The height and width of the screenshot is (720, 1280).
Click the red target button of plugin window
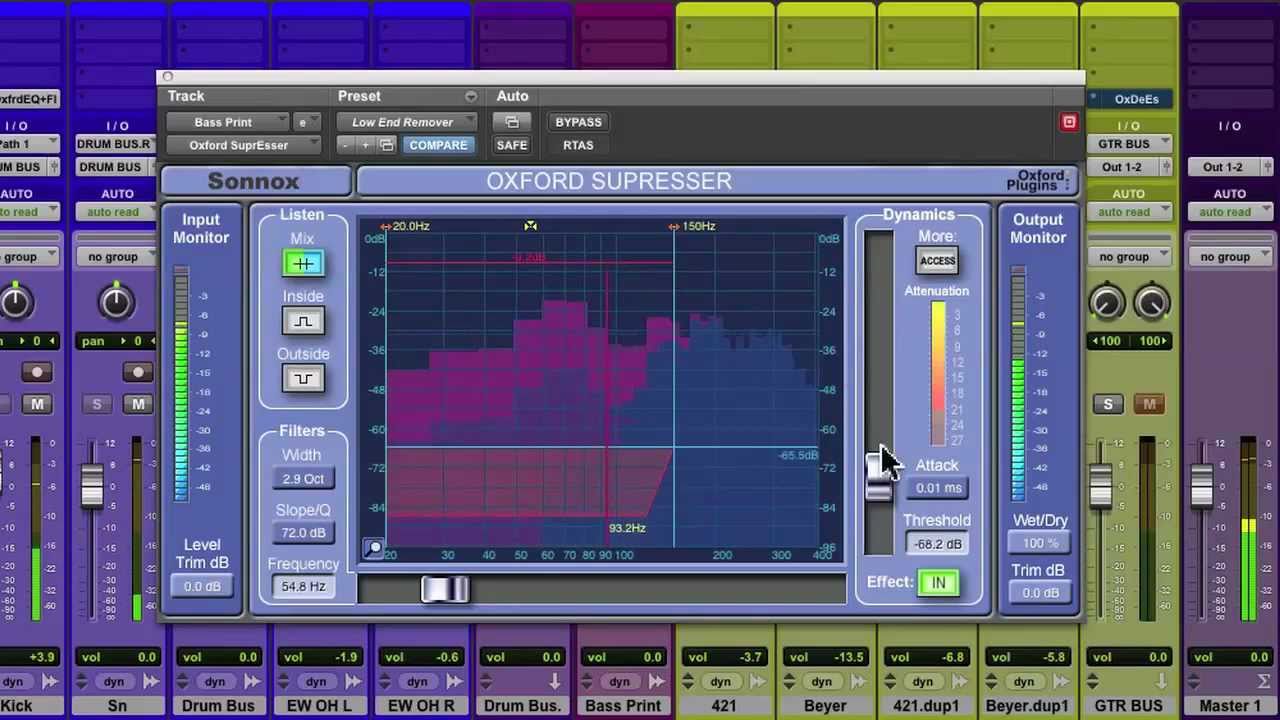point(1069,122)
